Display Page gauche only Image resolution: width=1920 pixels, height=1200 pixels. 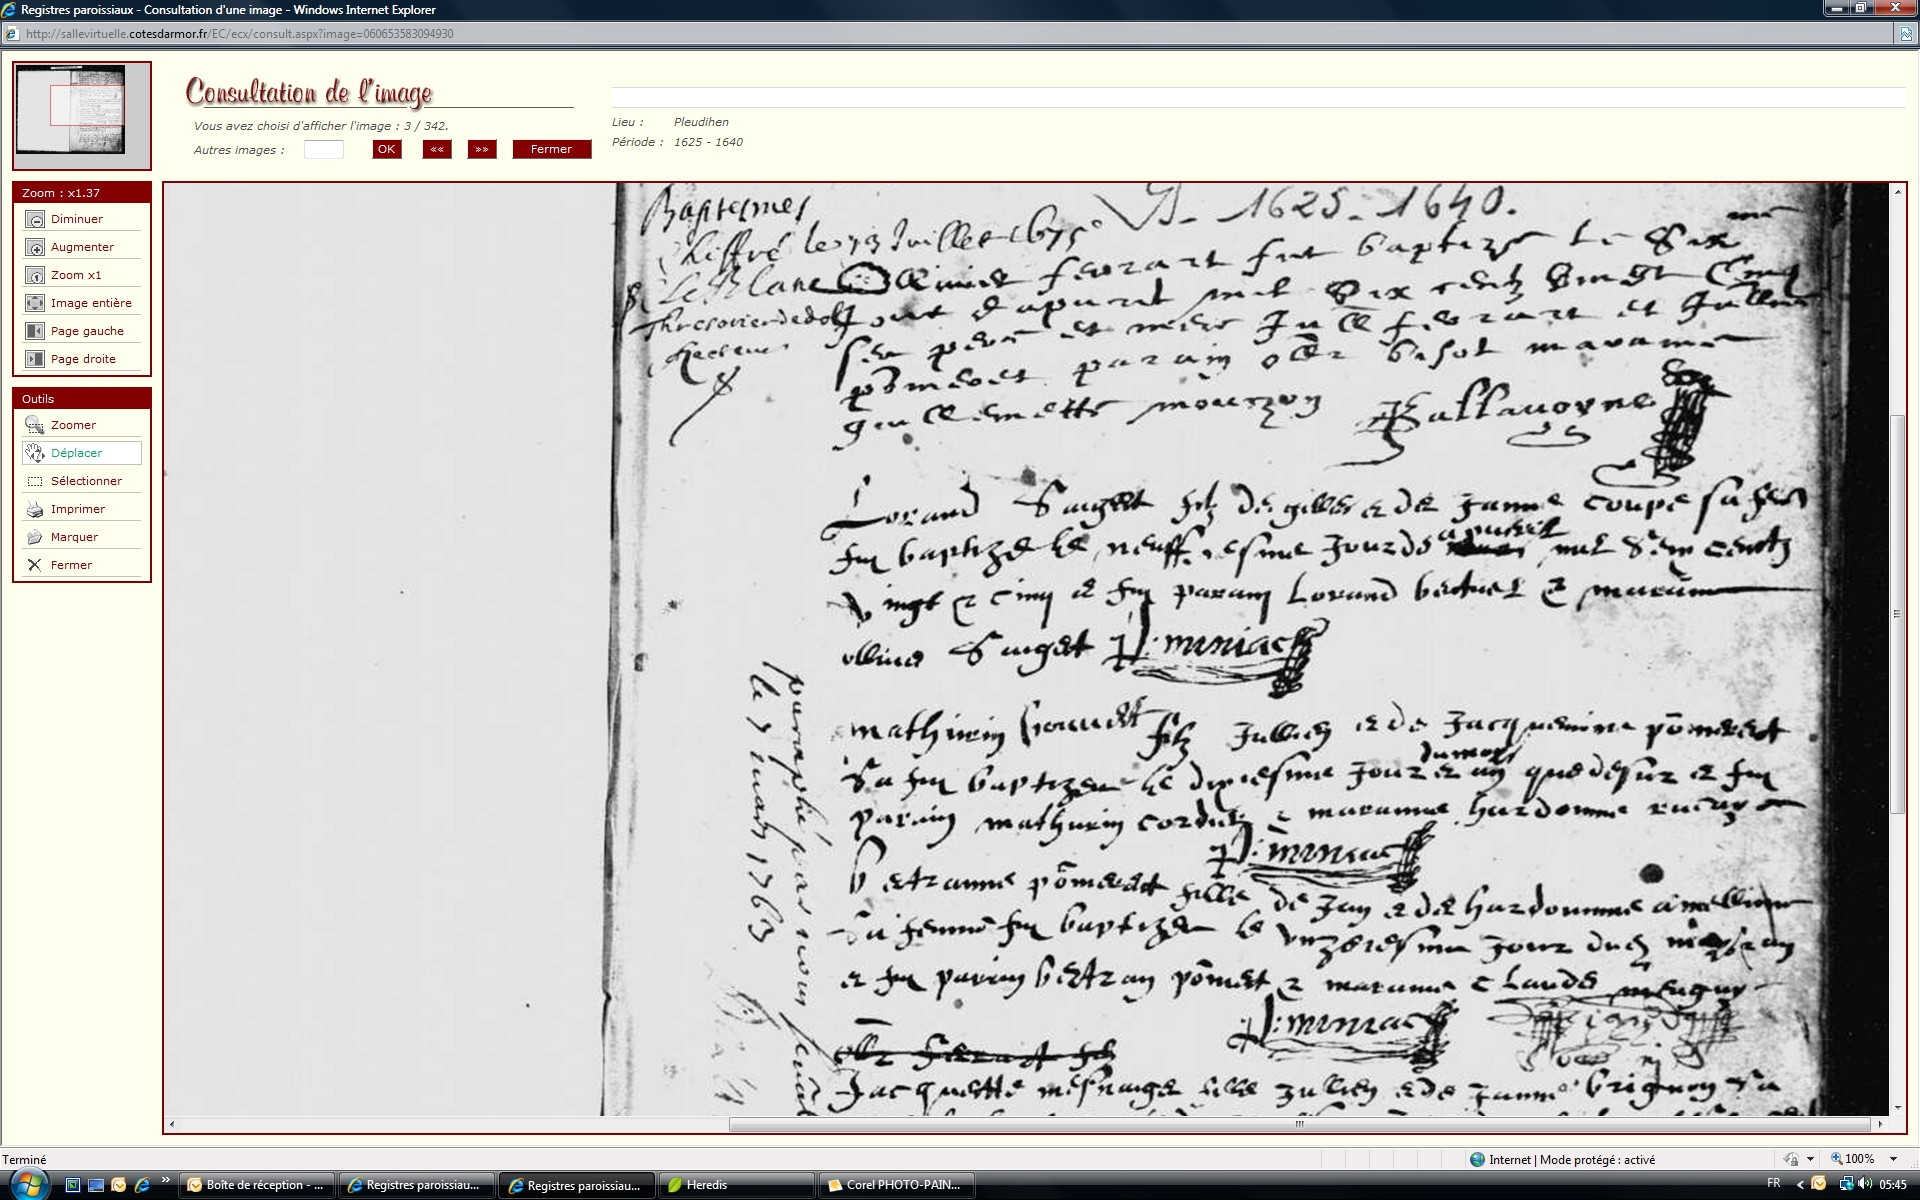coord(35,331)
